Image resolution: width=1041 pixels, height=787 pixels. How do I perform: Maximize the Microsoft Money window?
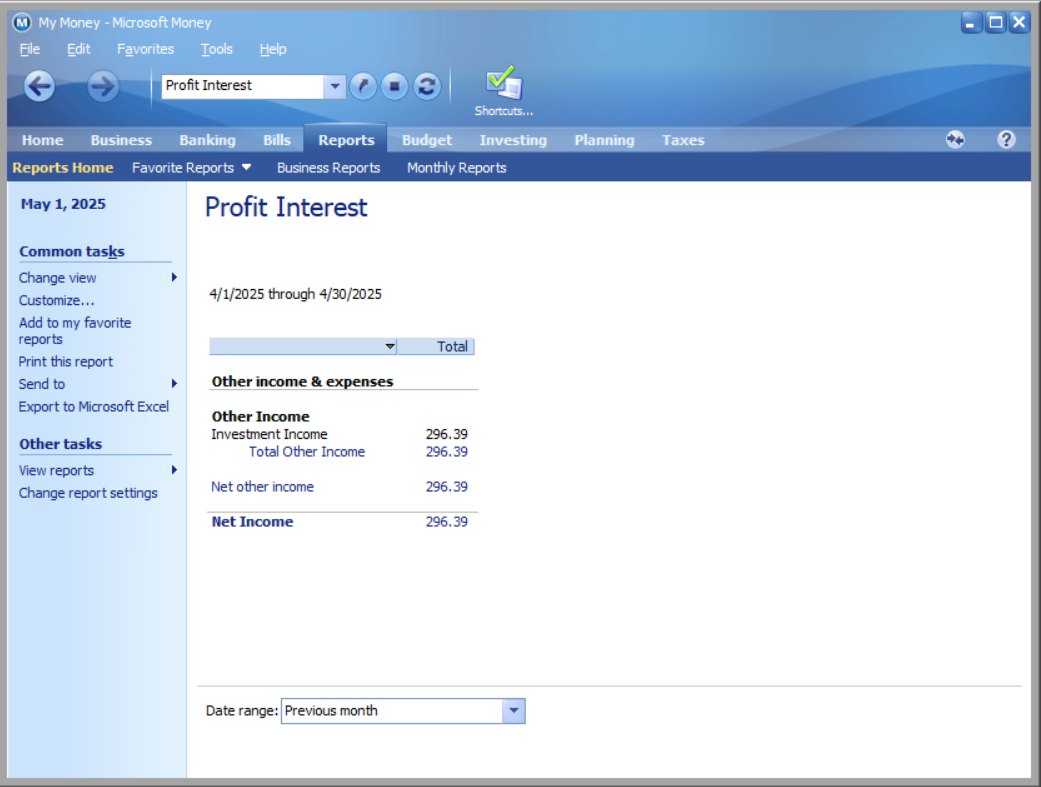click(x=995, y=23)
